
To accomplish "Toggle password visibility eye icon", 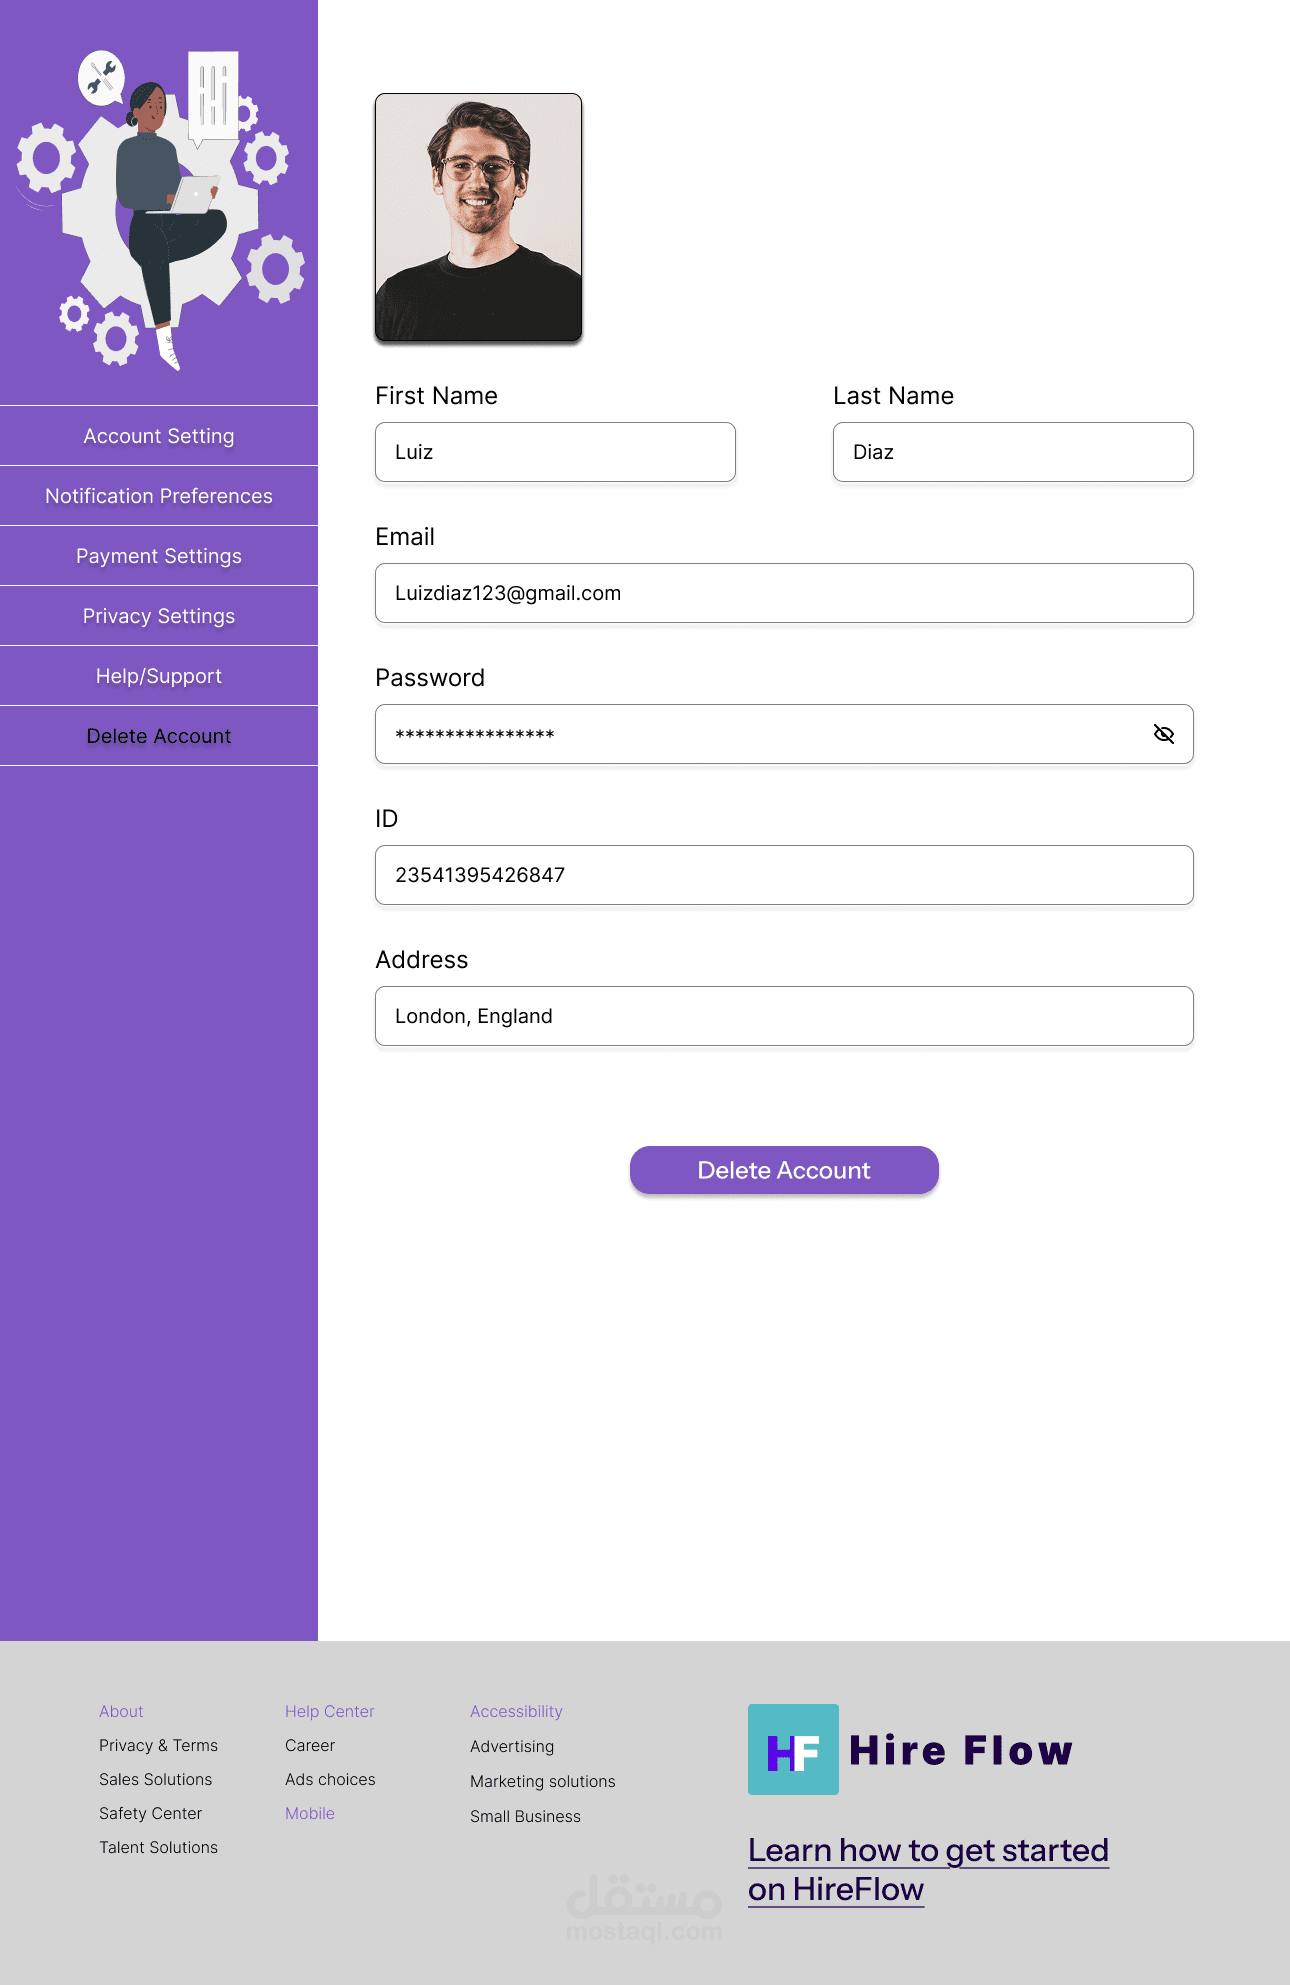I will (1163, 734).
